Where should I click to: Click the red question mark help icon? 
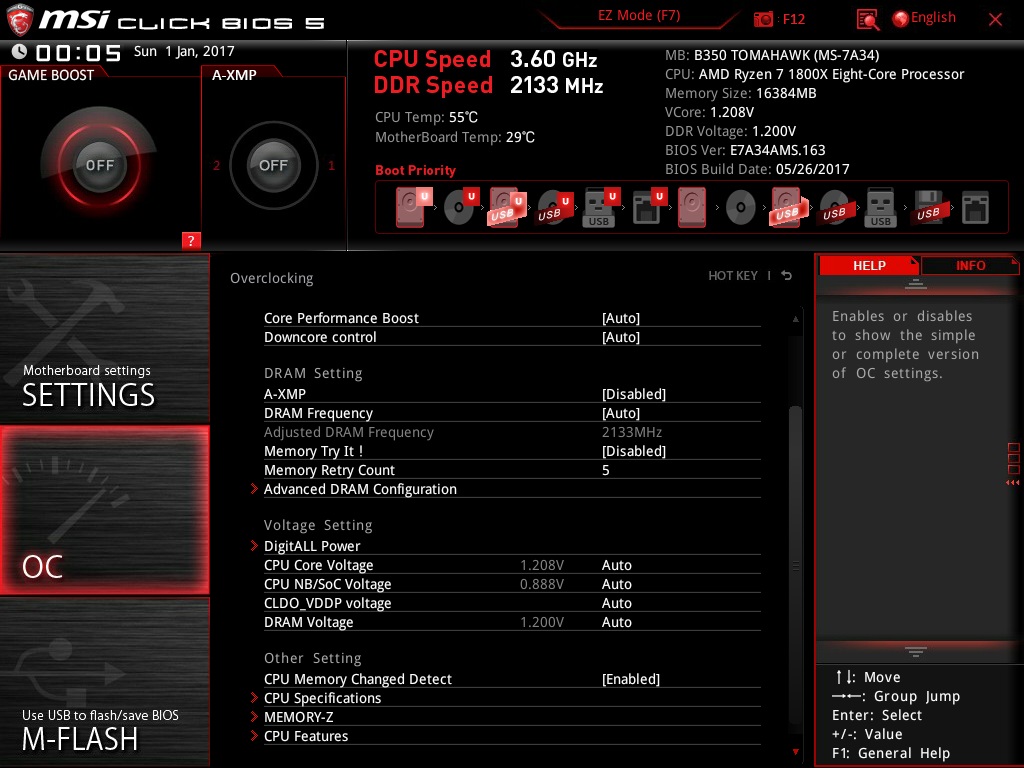click(191, 240)
